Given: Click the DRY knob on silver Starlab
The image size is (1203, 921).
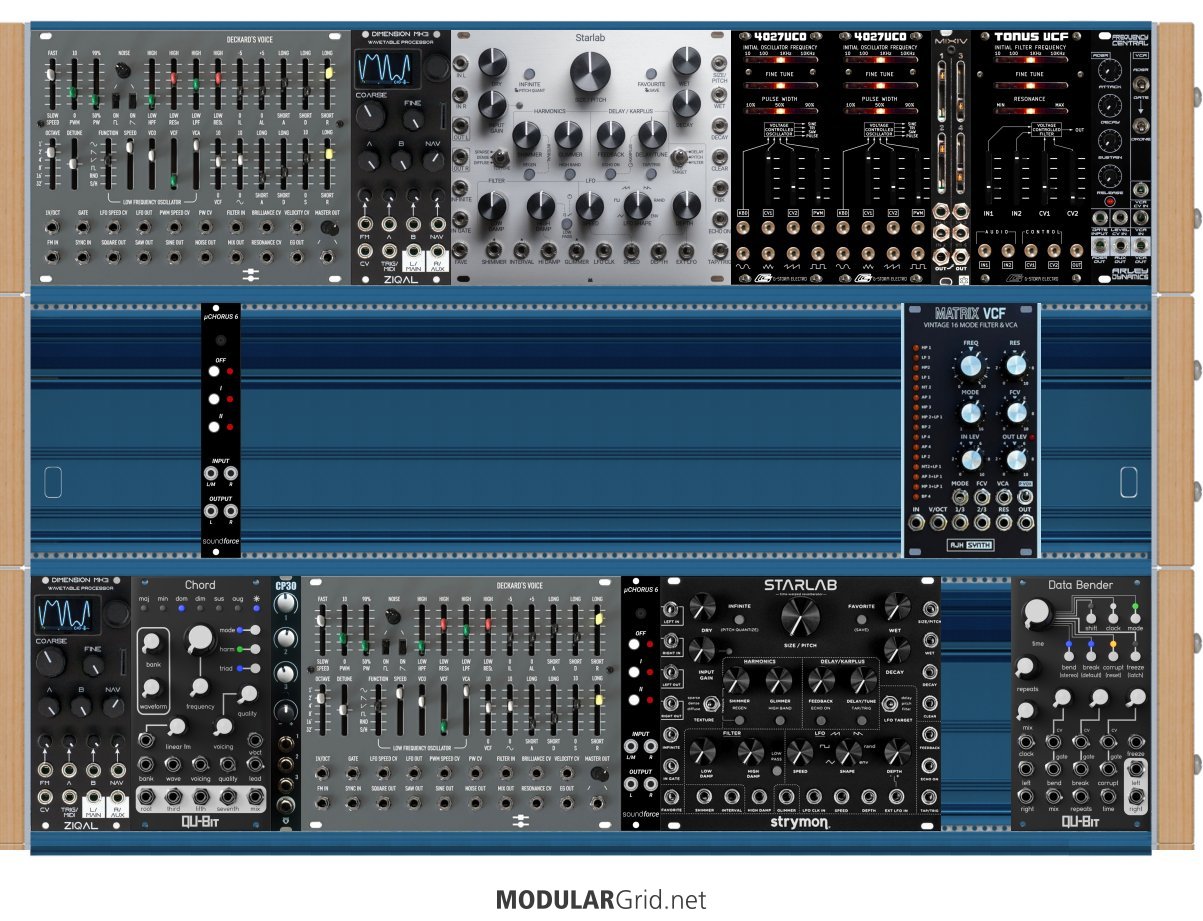Looking at the screenshot, I should click(491, 63).
